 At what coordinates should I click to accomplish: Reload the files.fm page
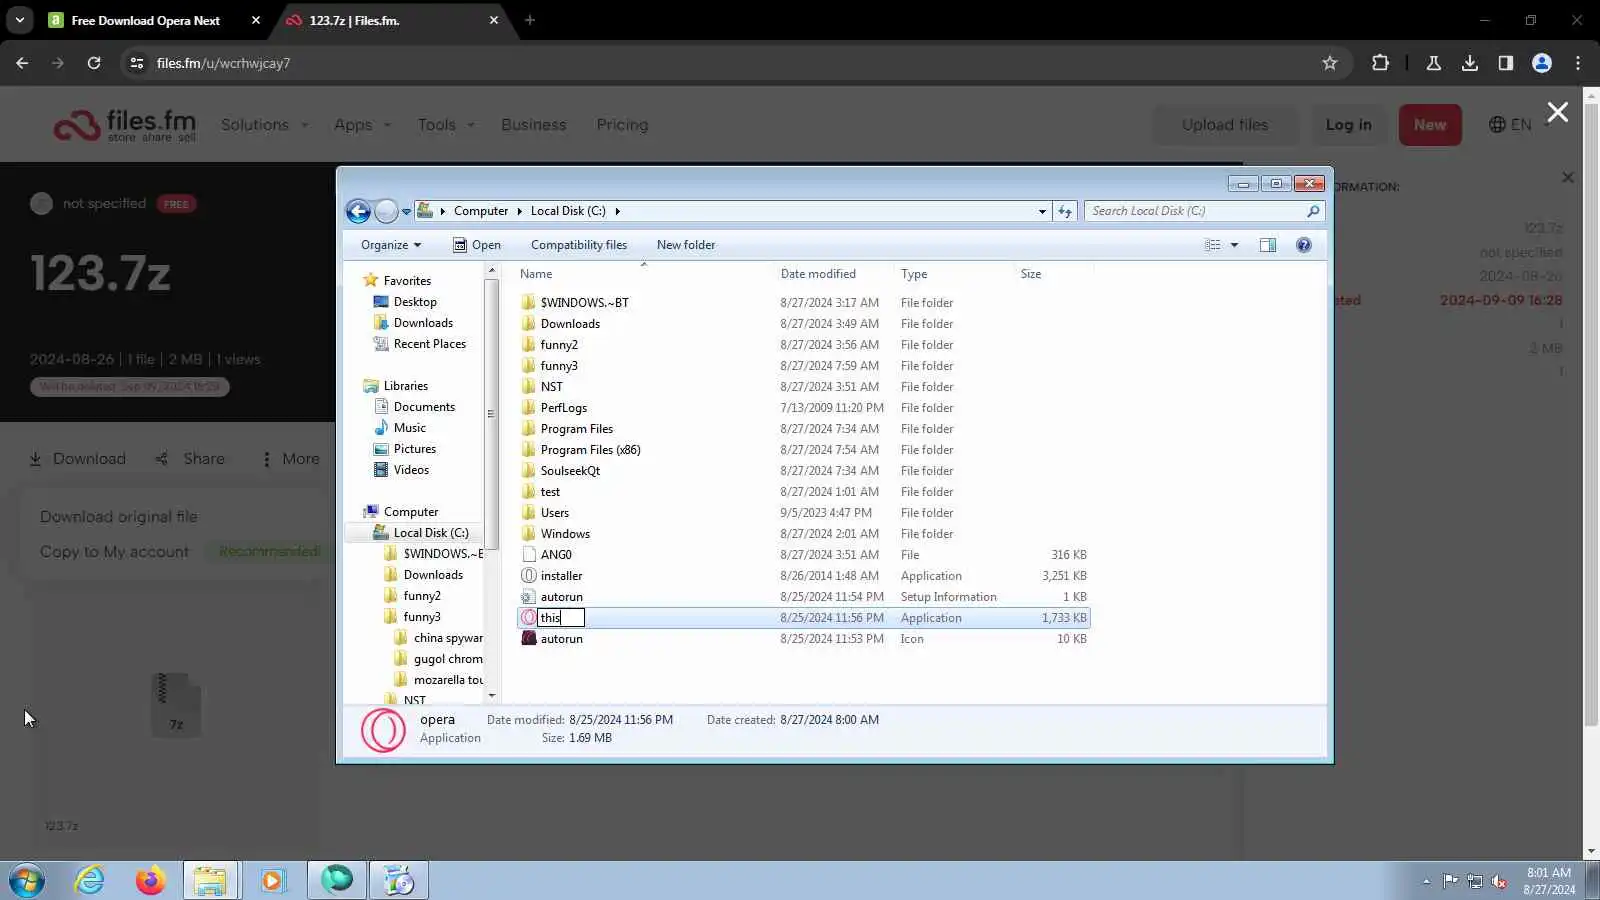point(94,63)
